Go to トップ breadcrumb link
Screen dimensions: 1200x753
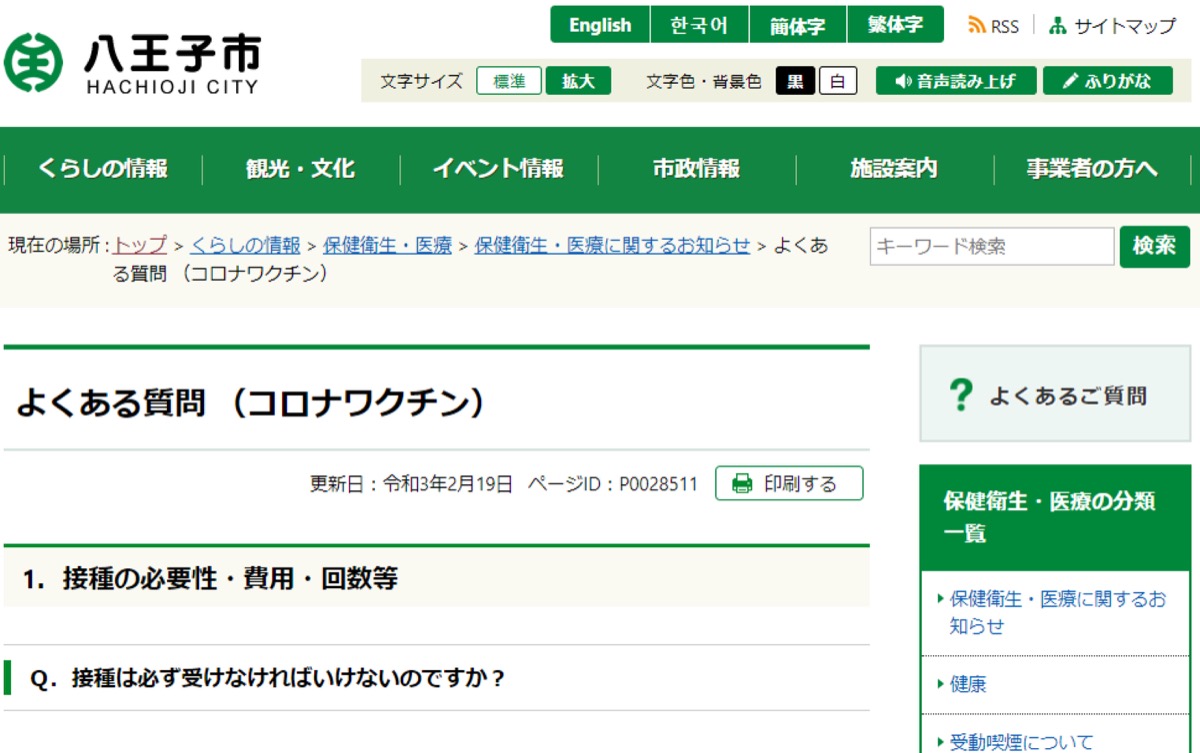tap(140, 245)
